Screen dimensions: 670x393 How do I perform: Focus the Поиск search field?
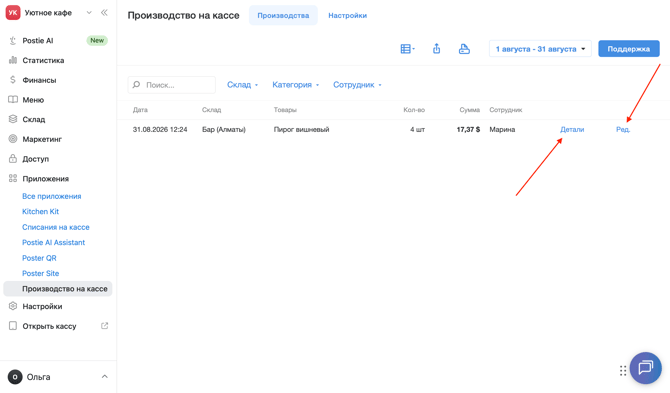[171, 85]
